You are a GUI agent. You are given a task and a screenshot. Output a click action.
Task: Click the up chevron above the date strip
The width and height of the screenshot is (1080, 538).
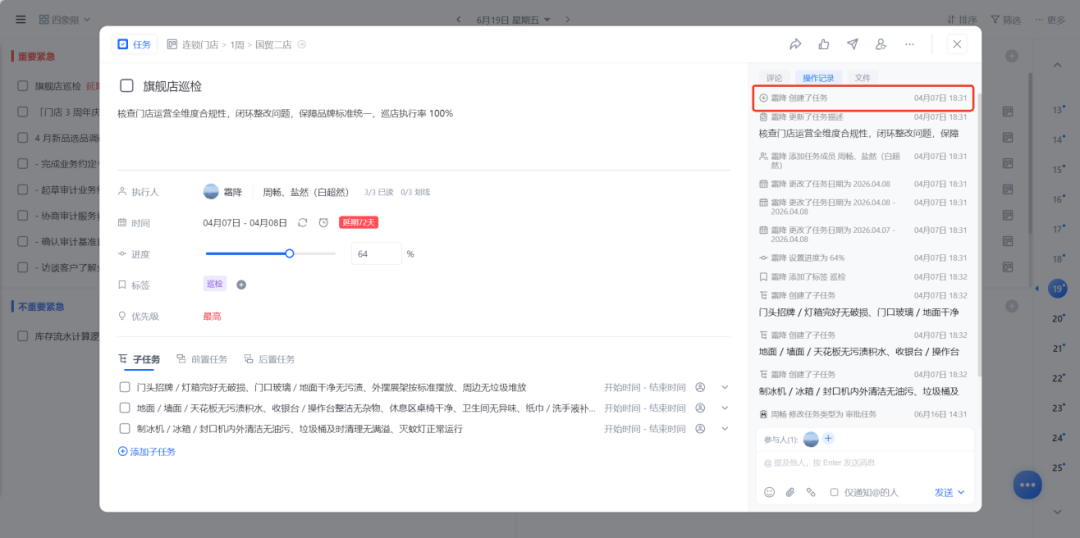(1057, 65)
